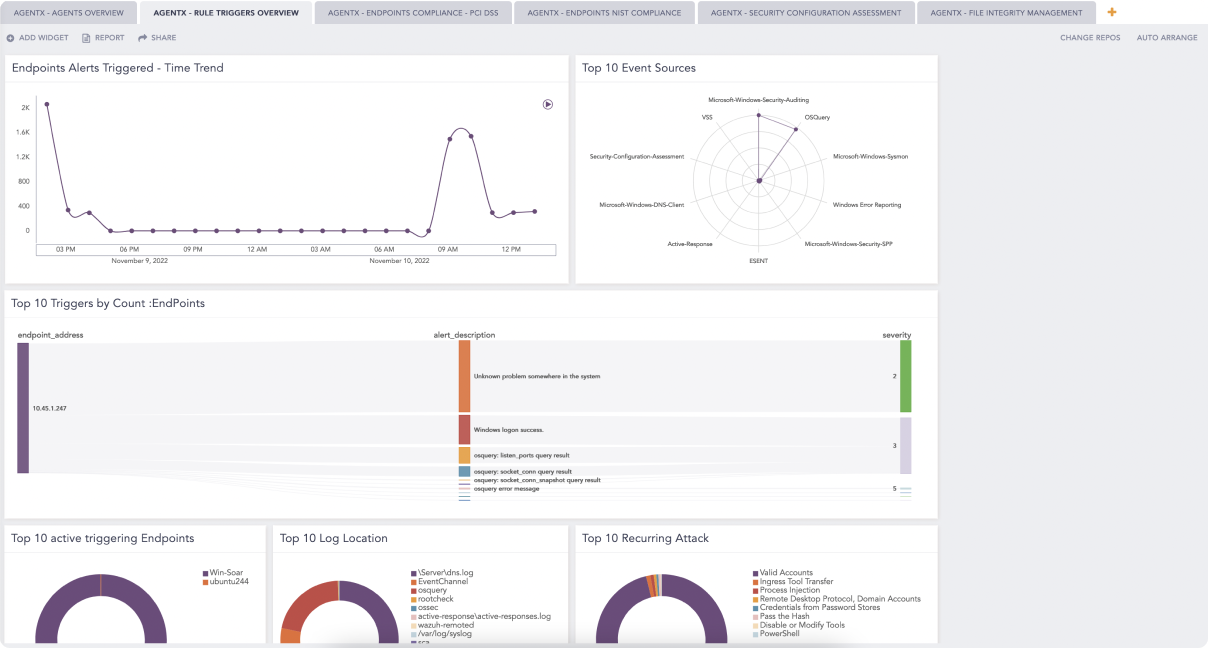Click Process Injection legend swatch
Image resolution: width=1208 pixels, height=648 pixels.
[755, 590]
